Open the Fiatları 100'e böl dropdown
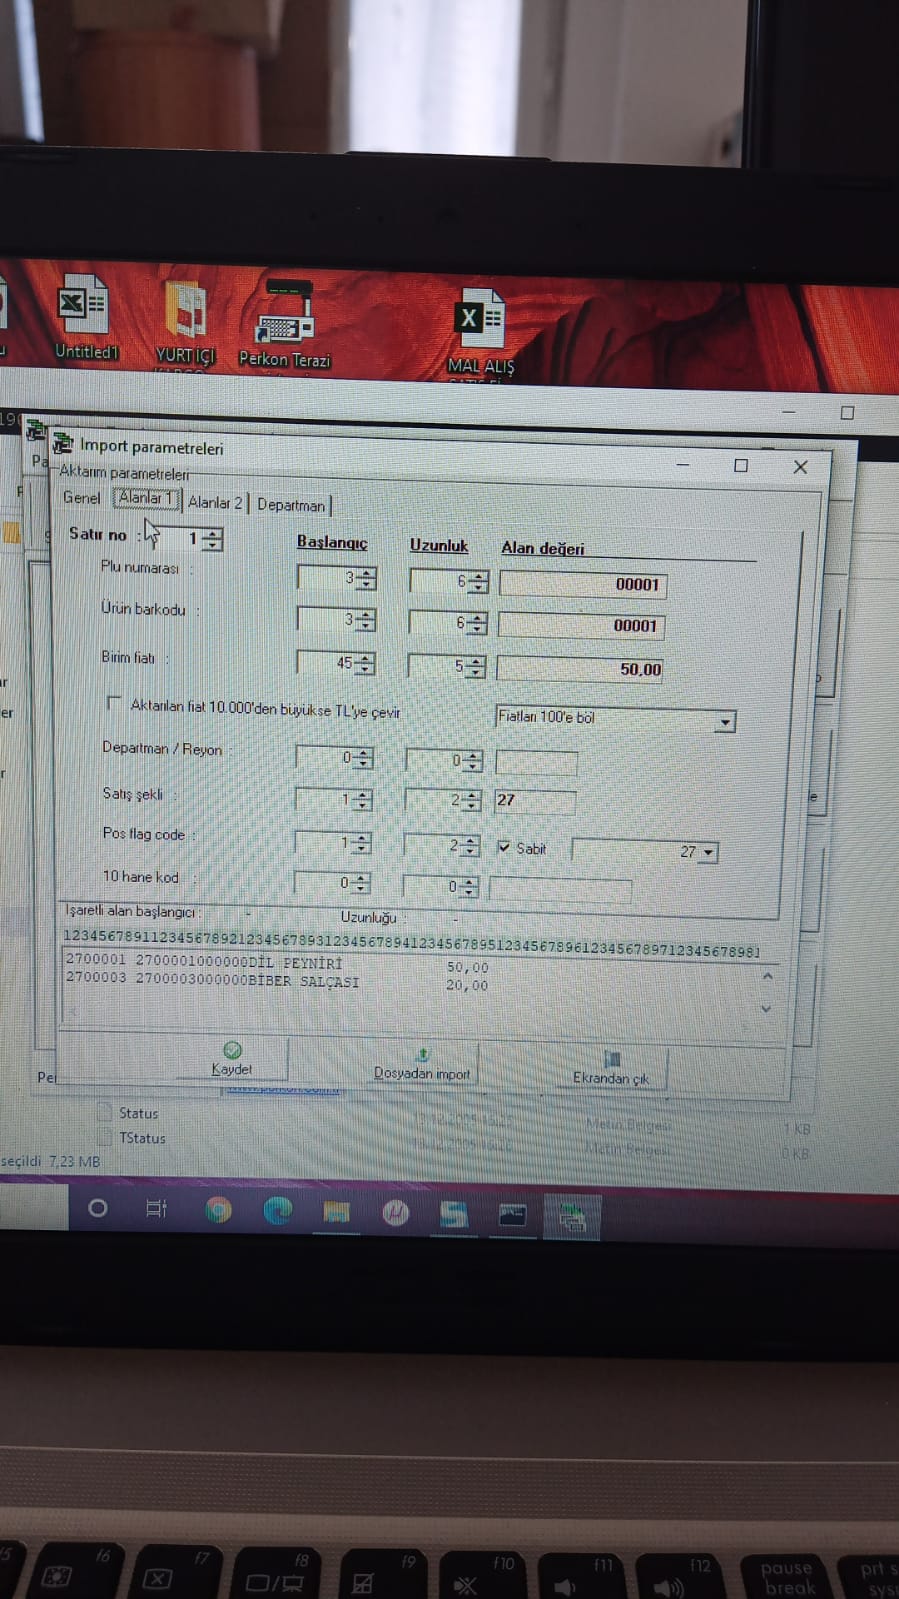 (726, 721)
